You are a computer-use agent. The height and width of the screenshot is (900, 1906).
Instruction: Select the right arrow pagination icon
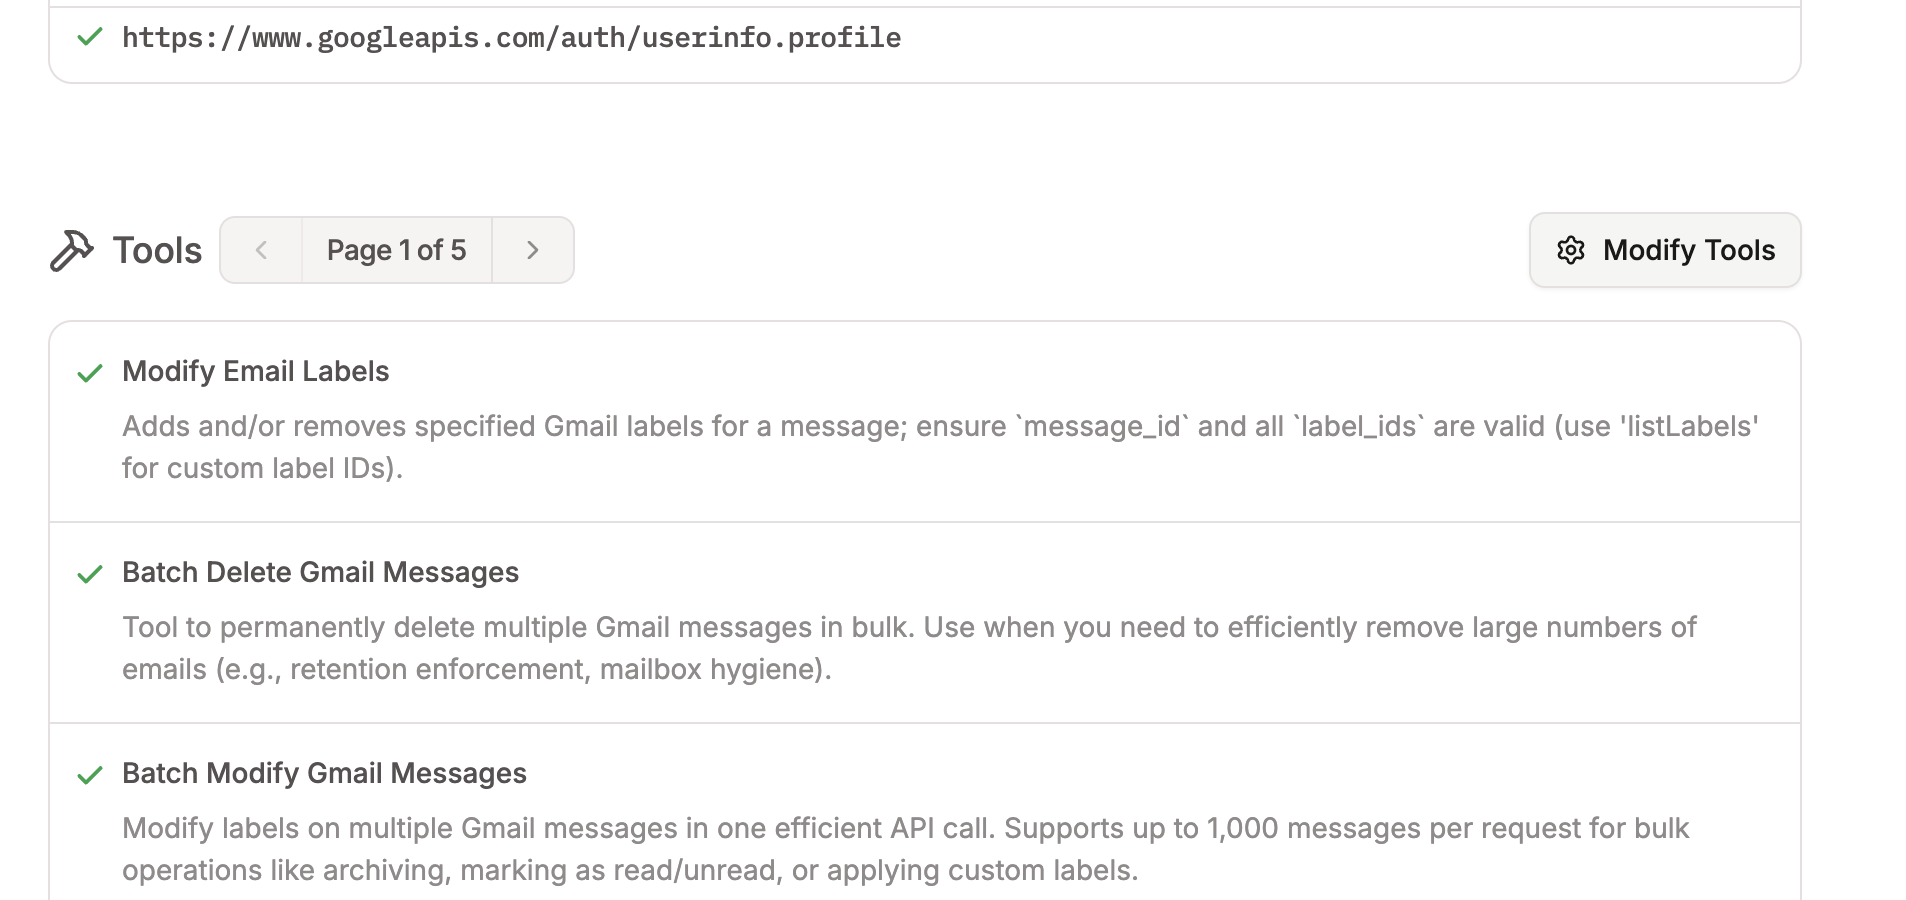[533, 250]
